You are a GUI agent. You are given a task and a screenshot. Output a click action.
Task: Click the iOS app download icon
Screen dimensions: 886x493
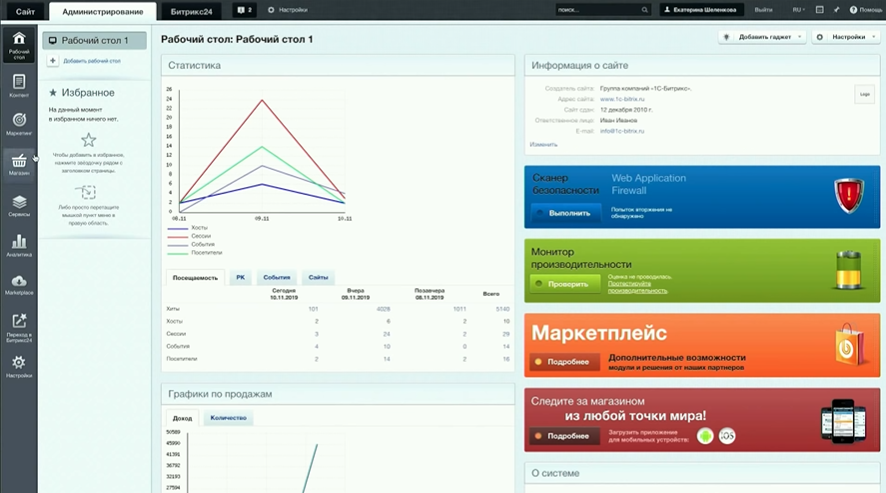(727, 436)
